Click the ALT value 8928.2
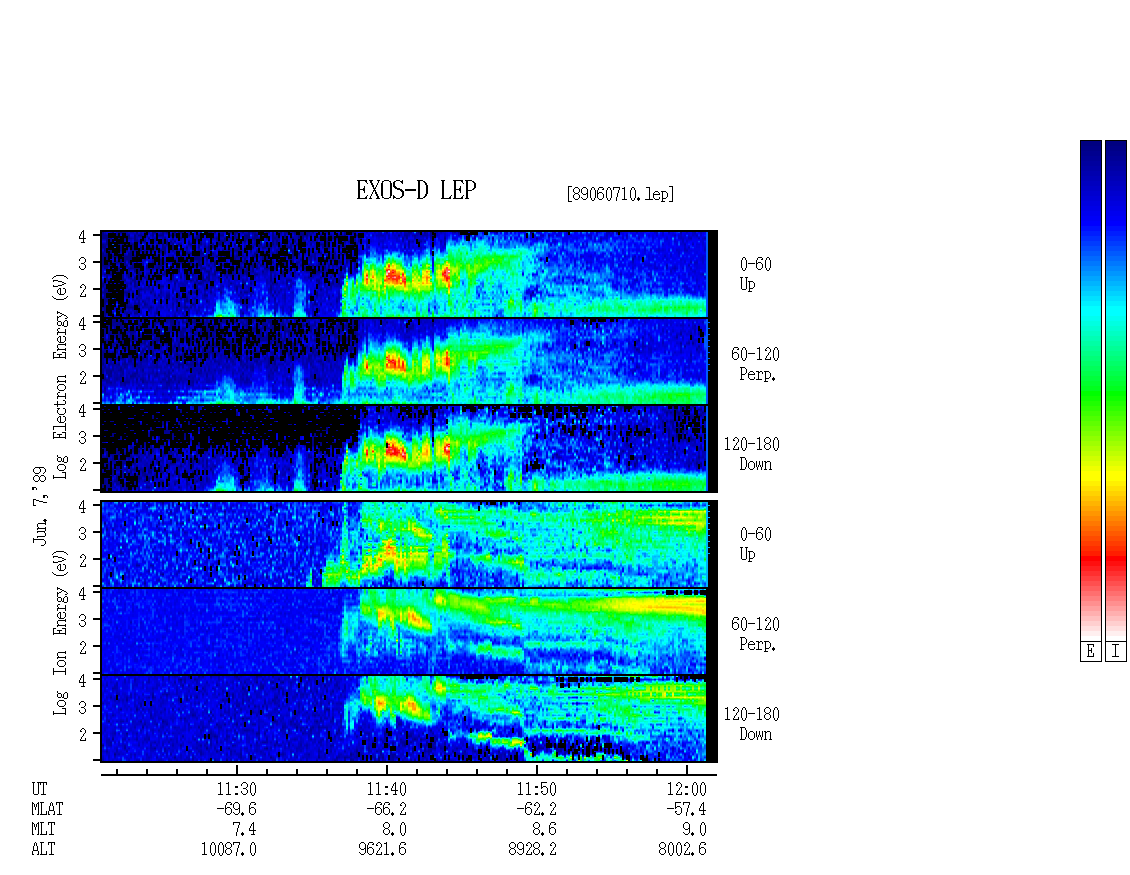The width and height of the screenshot is (1130, 875). 533,850
